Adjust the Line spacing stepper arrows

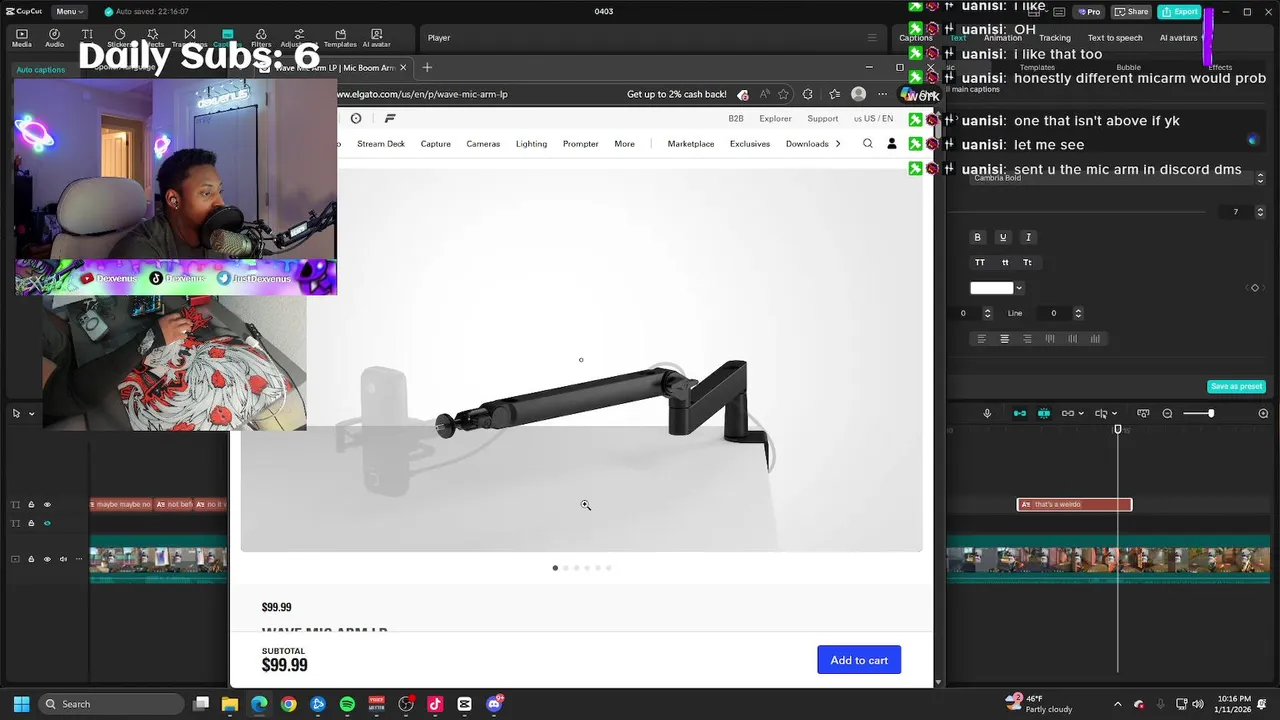point(1078,313)
